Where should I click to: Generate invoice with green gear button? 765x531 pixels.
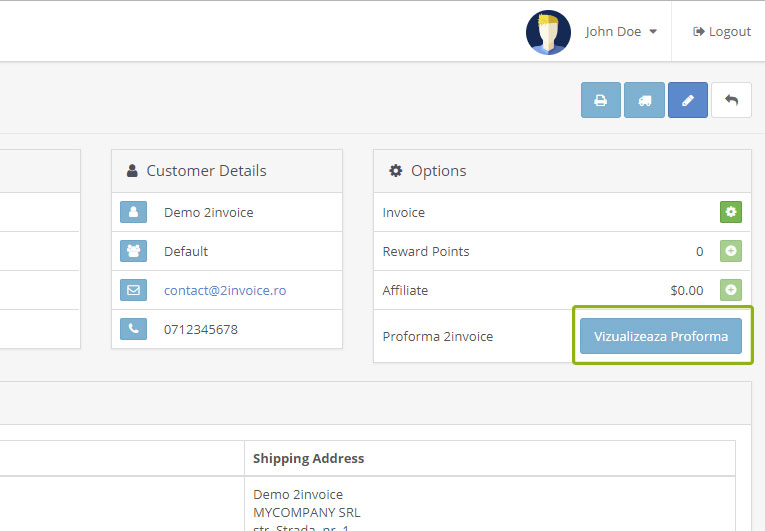coord(731,212)
